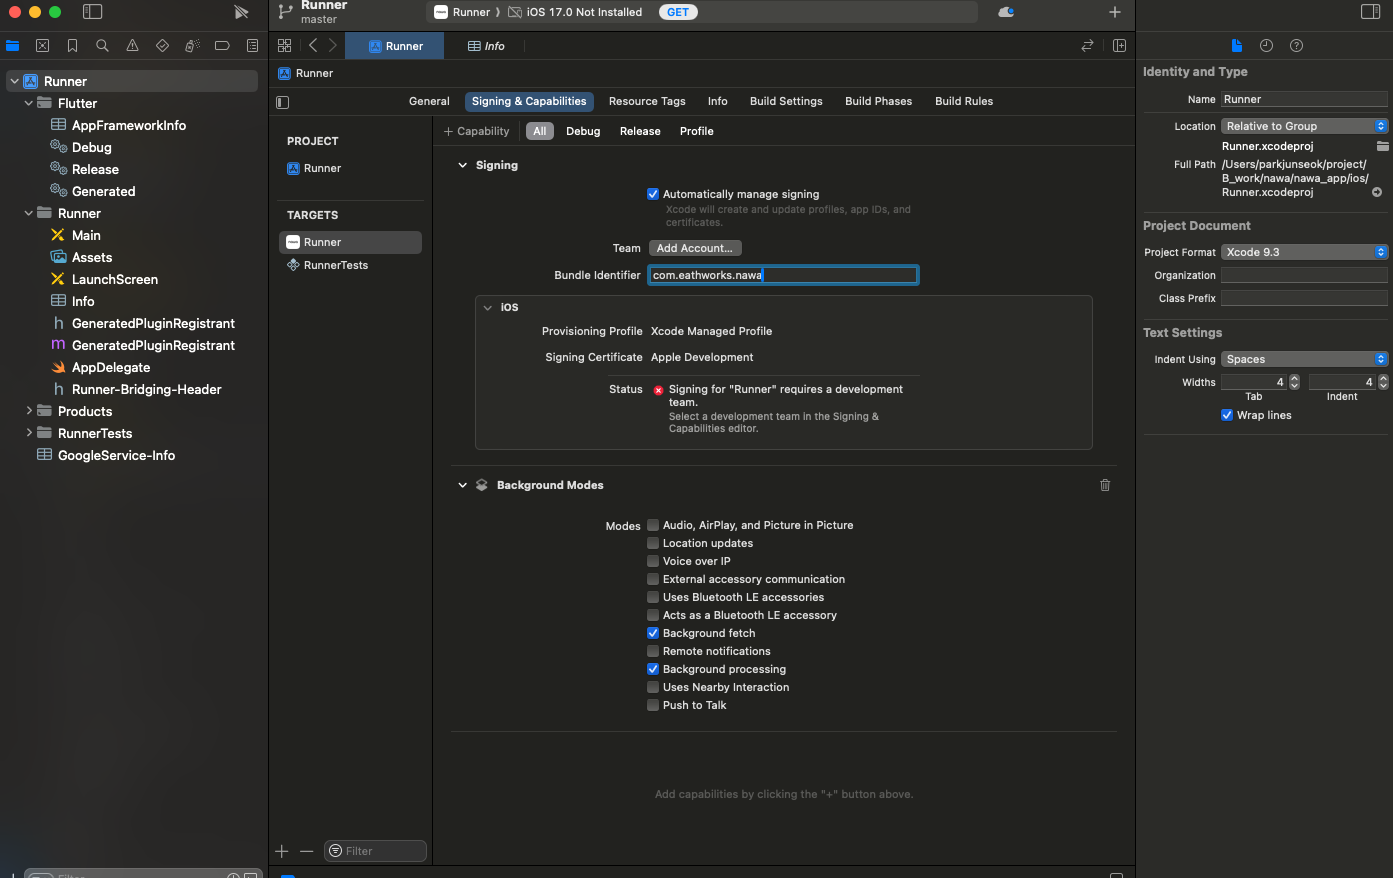Toggle editor review swap arrows
Screen dimensions: 1393x878
point(1087,46)
